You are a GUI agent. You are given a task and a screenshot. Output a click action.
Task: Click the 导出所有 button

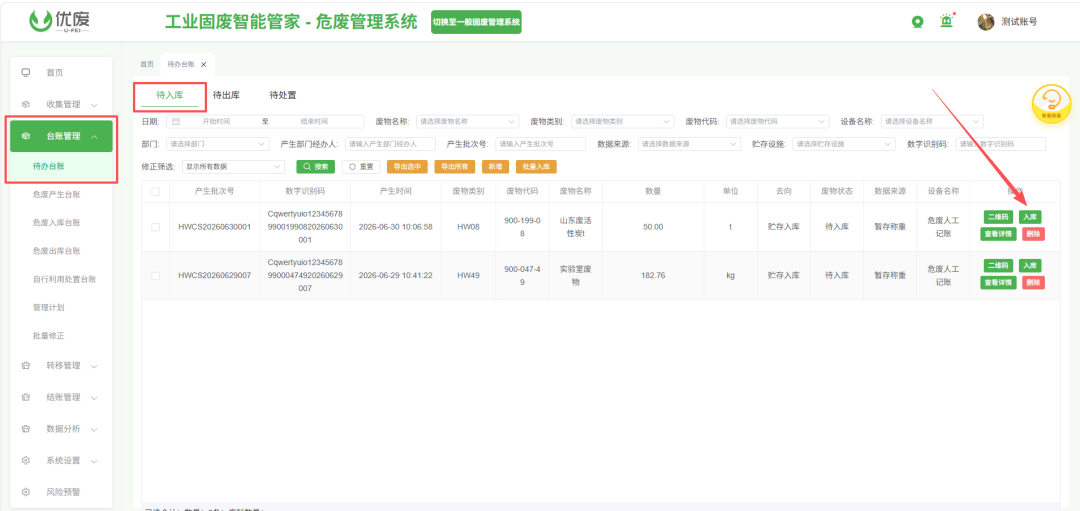tap(455, 167)
